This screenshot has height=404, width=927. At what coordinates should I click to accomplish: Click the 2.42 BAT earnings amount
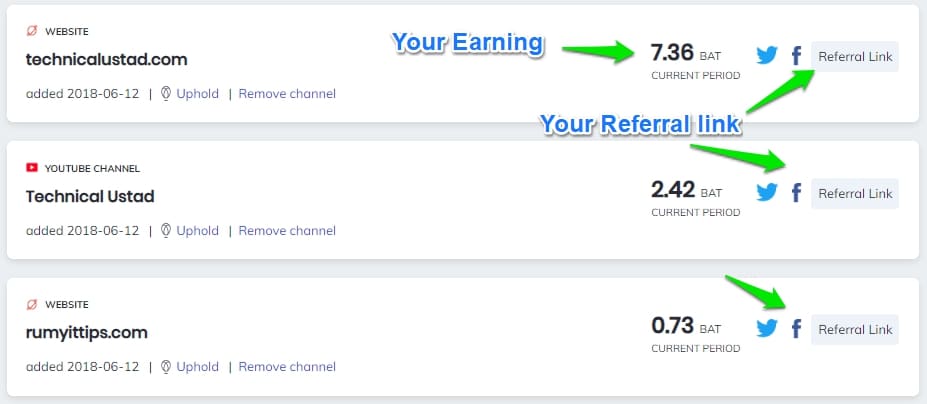(x=671, y=189)
